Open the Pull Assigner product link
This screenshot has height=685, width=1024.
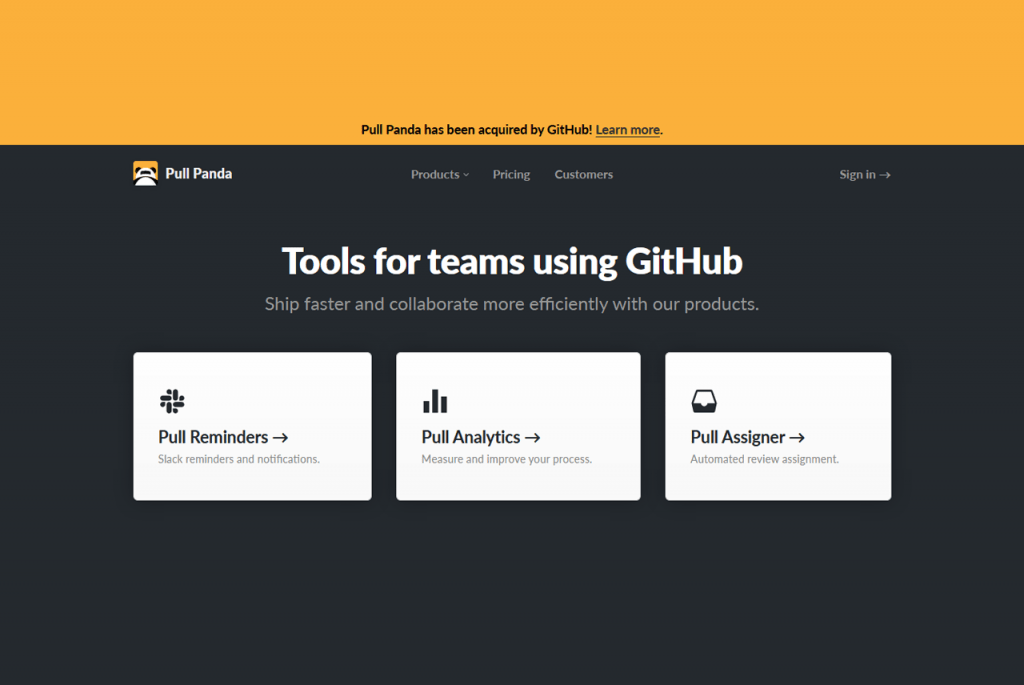coord(737,437)
